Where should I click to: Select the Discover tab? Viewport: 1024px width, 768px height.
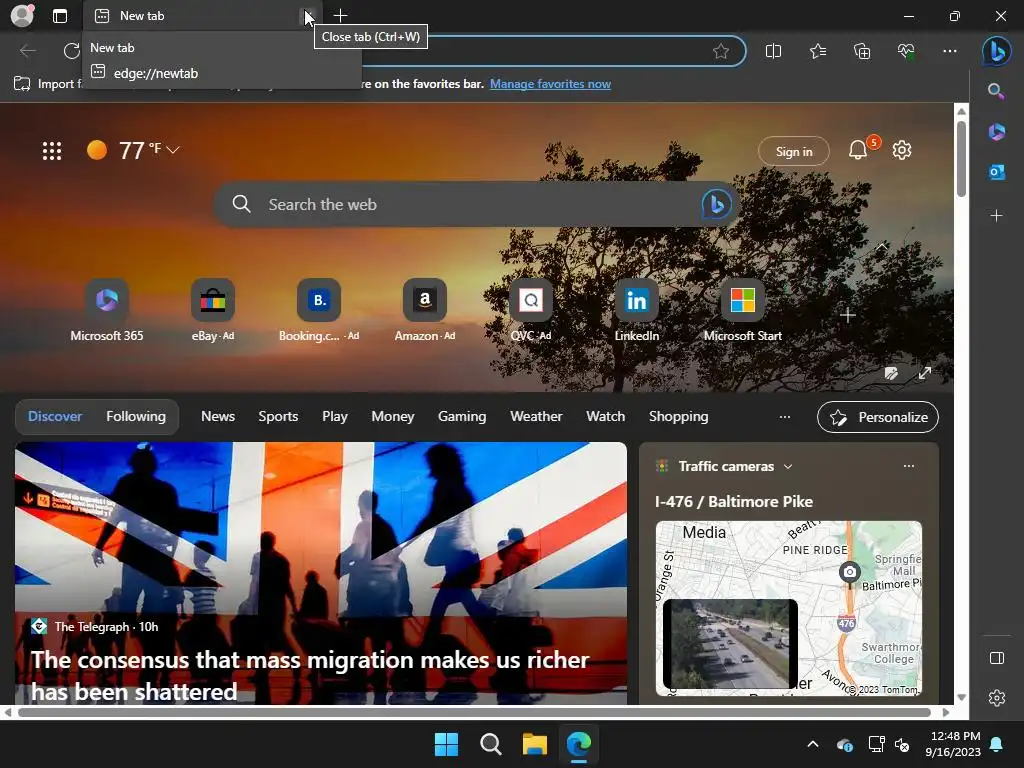click(55, 417)
